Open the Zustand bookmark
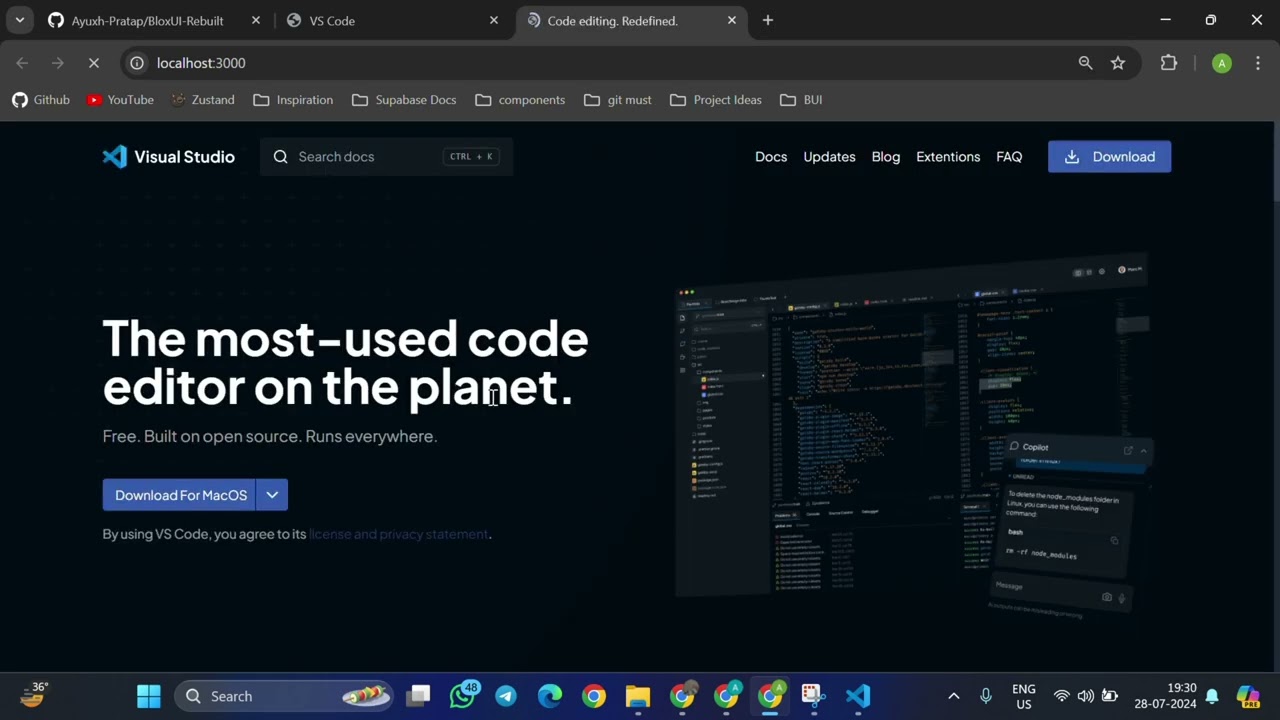Image resolution: width=1280 pixels, height=720 pixels. (203, 100)
